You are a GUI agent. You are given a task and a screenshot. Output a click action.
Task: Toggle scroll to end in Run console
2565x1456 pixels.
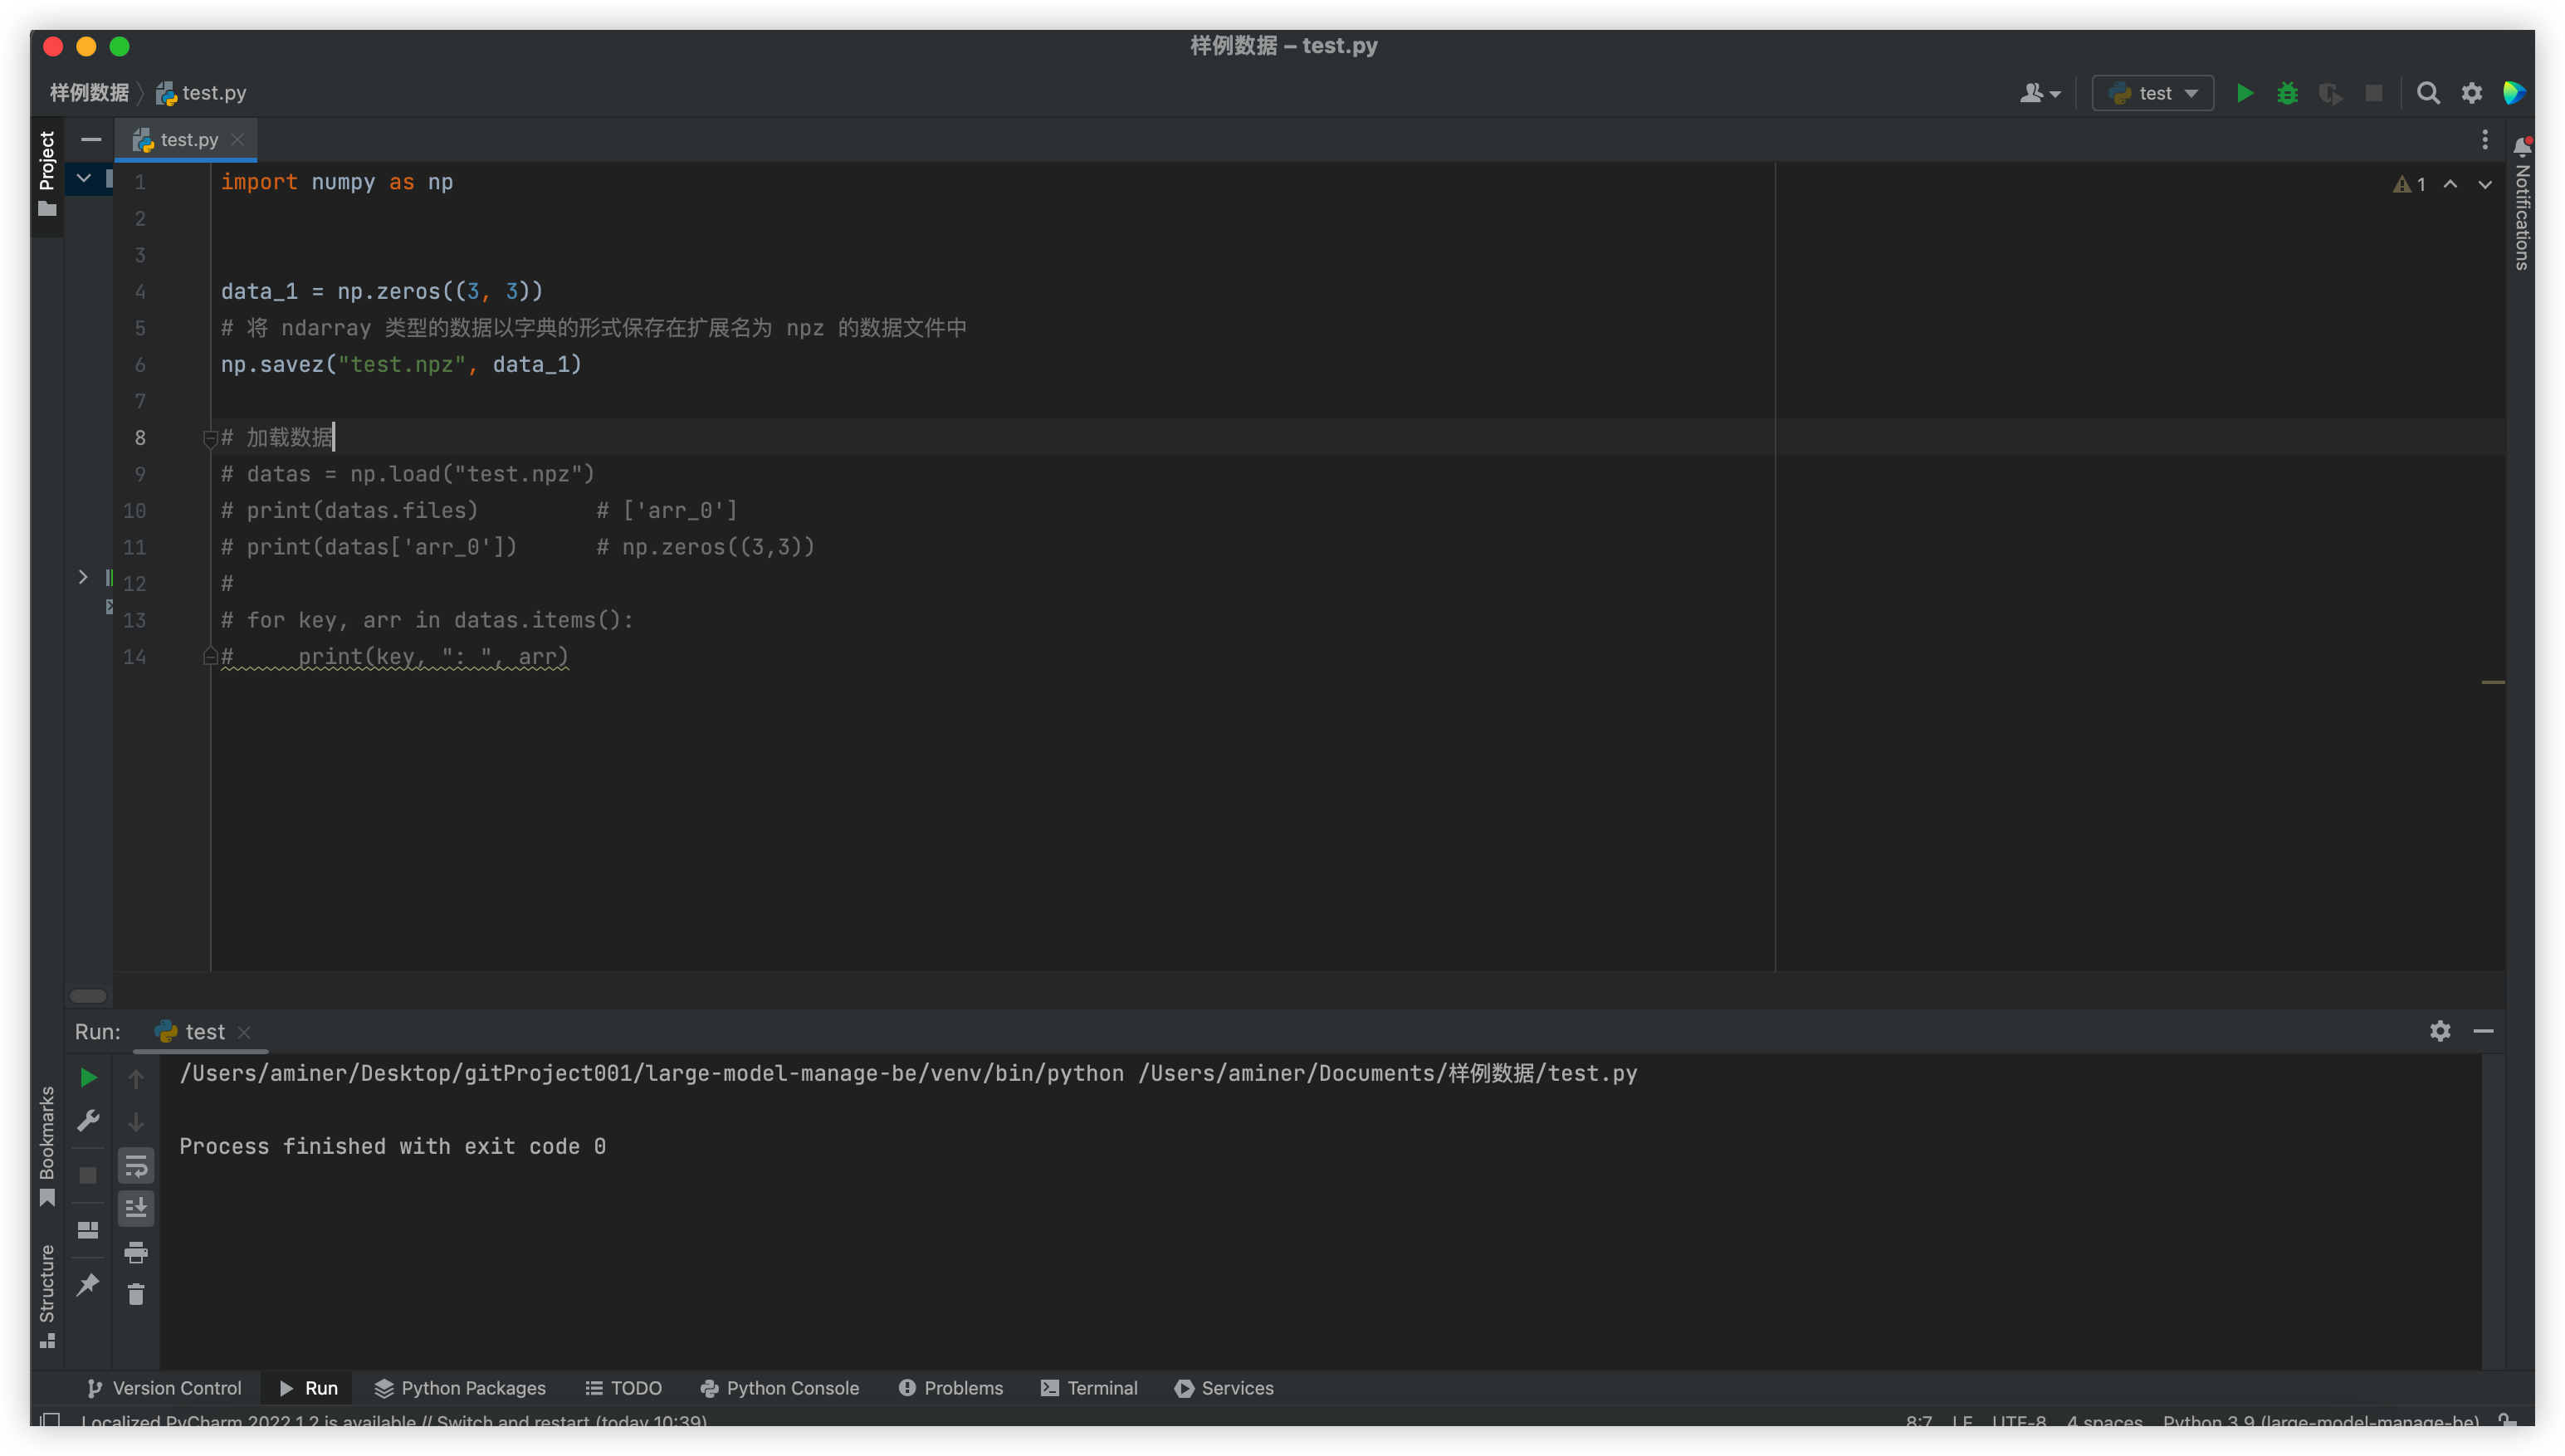pos(136,1208)
